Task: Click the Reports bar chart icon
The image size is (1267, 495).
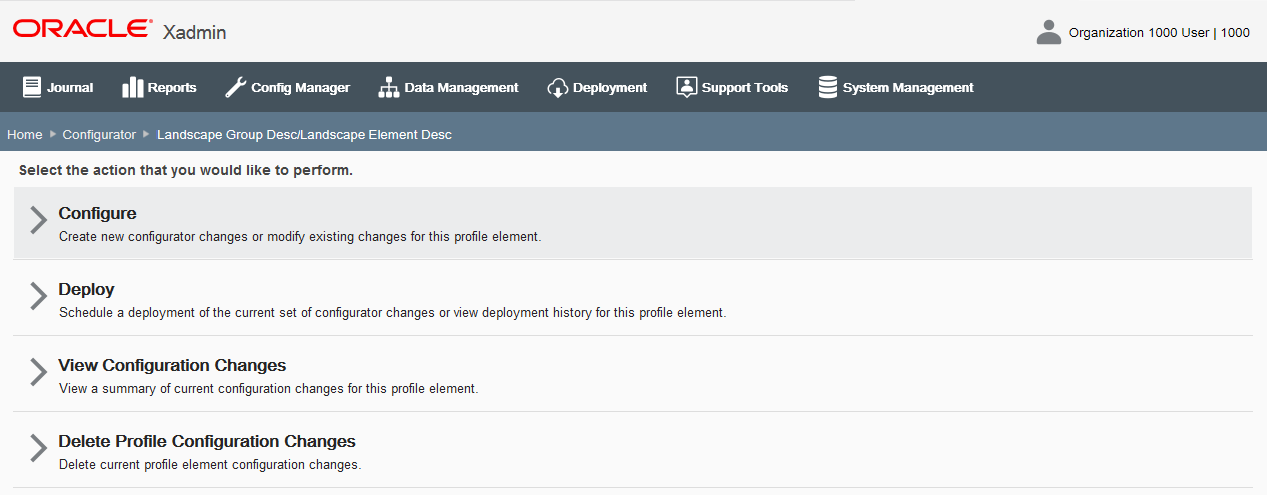Action: point(132,87)
